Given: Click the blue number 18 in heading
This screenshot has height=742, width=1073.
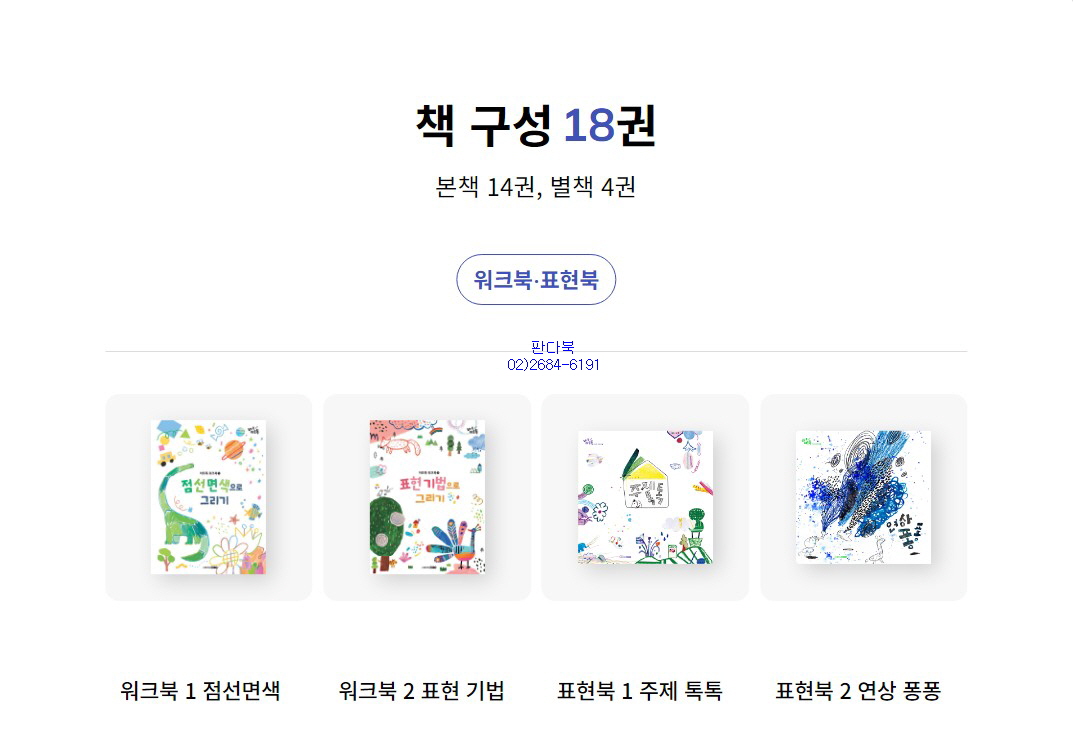Looking at the screenshot, I should 589,125.
